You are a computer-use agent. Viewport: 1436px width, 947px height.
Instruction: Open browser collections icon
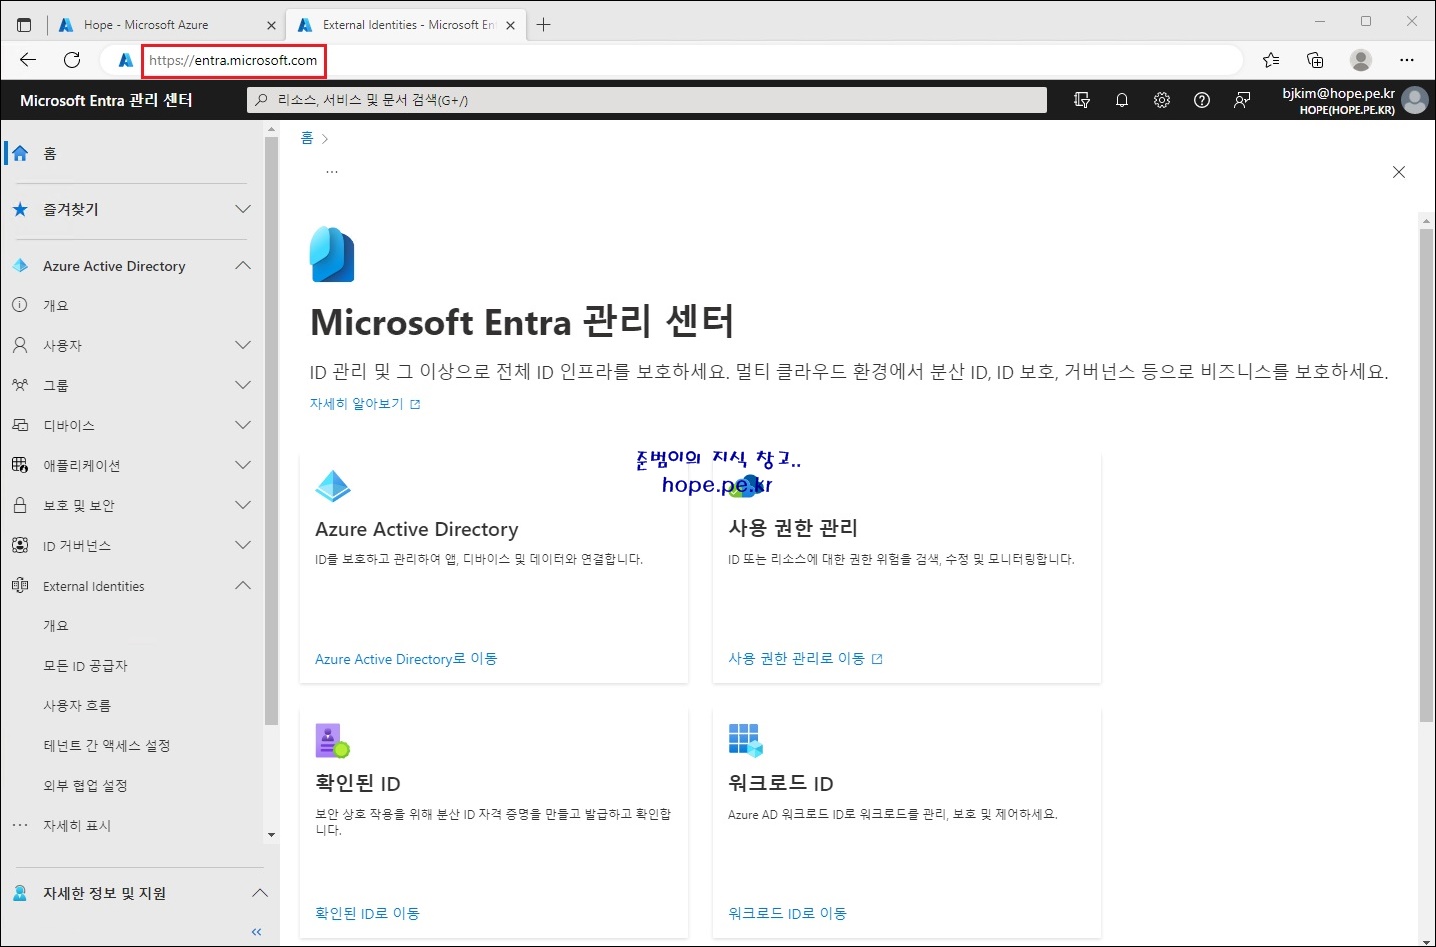(1316, 60)
